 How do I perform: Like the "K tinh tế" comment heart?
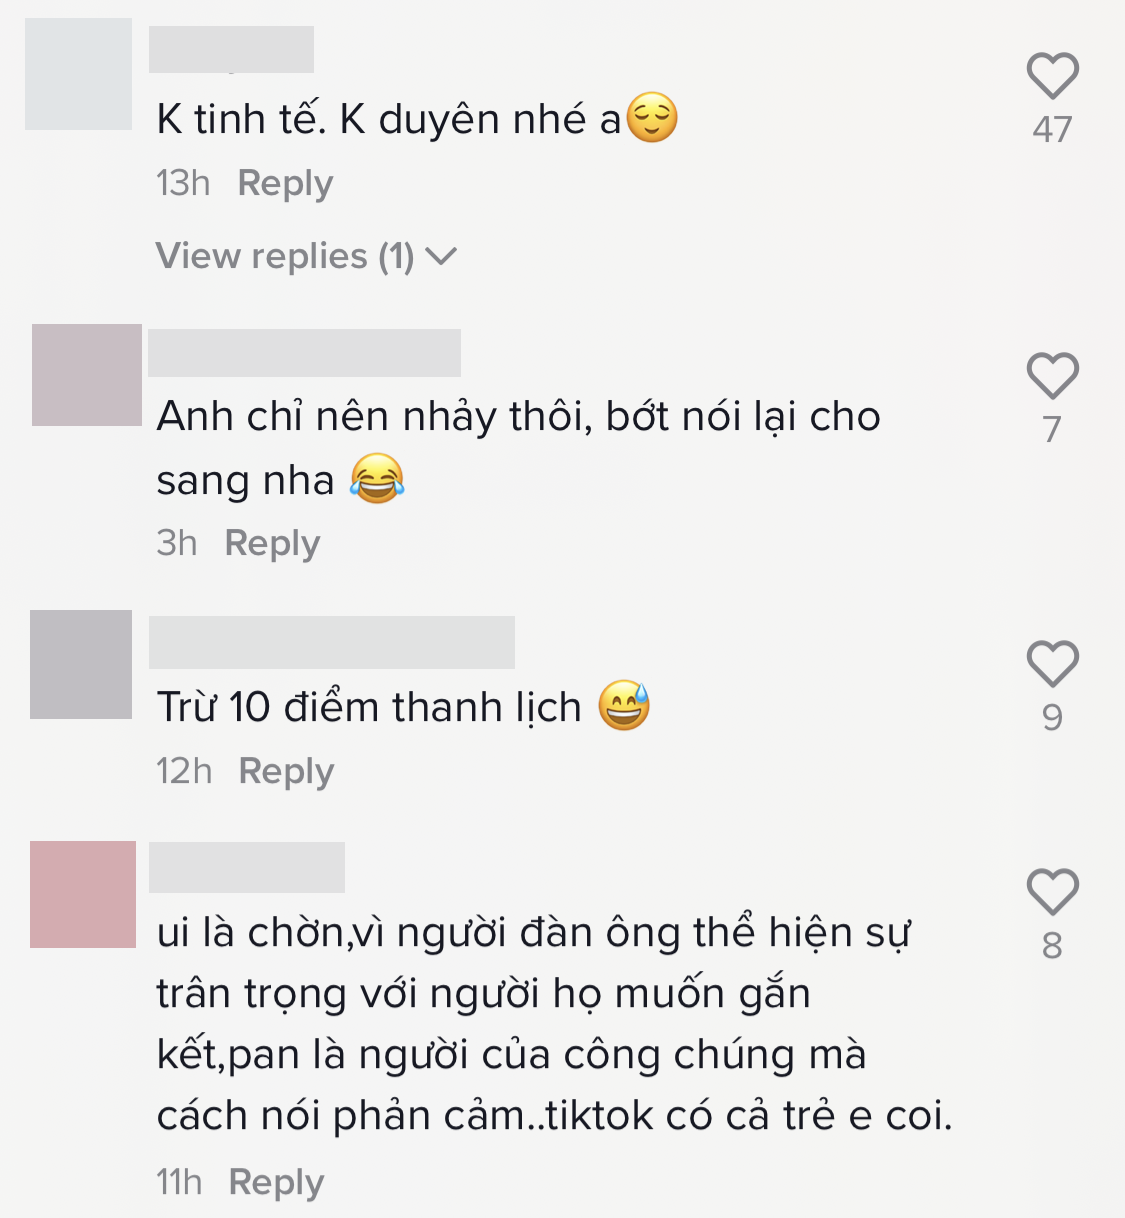(x=1052, y=76)
